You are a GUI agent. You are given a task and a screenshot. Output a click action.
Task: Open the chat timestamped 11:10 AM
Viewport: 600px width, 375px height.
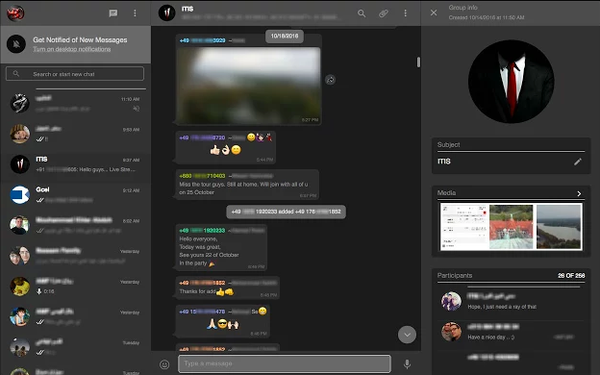(x=75, y=104)
